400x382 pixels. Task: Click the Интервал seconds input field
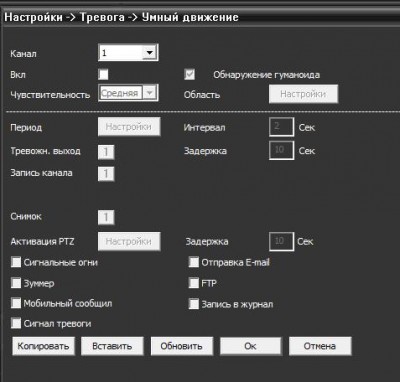[281, 127]
